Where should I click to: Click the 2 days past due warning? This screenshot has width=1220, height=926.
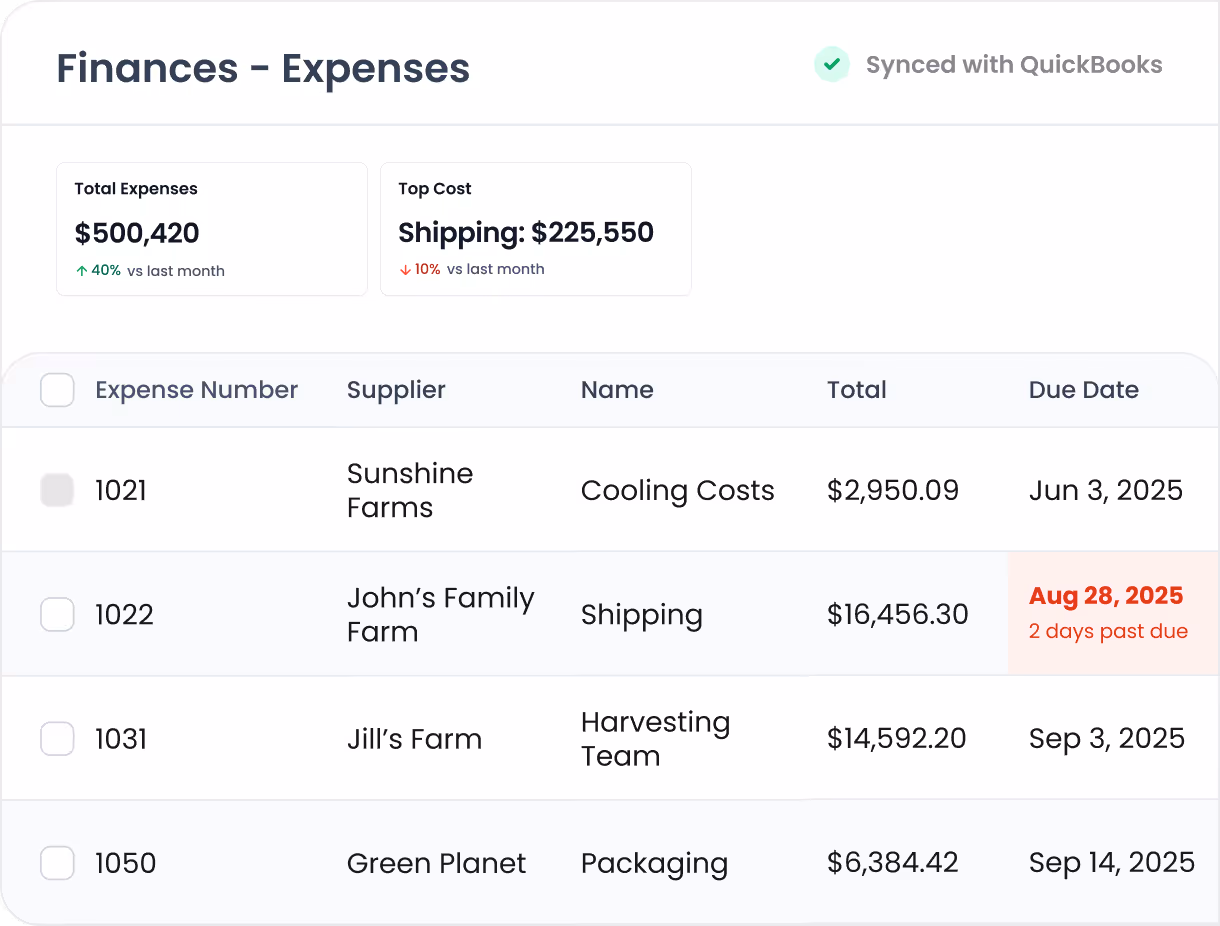1108,631
